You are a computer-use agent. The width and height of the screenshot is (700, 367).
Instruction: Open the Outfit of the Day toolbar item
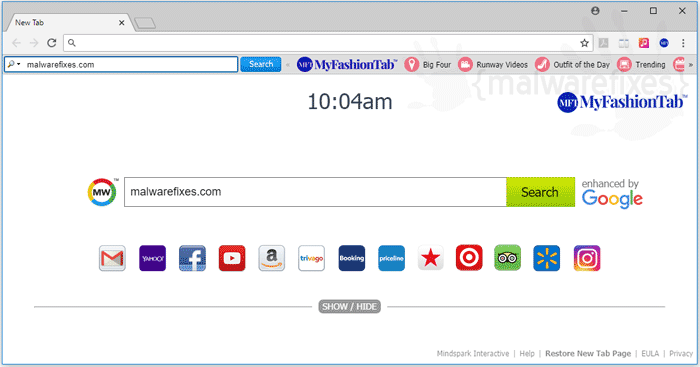point(573,65)
